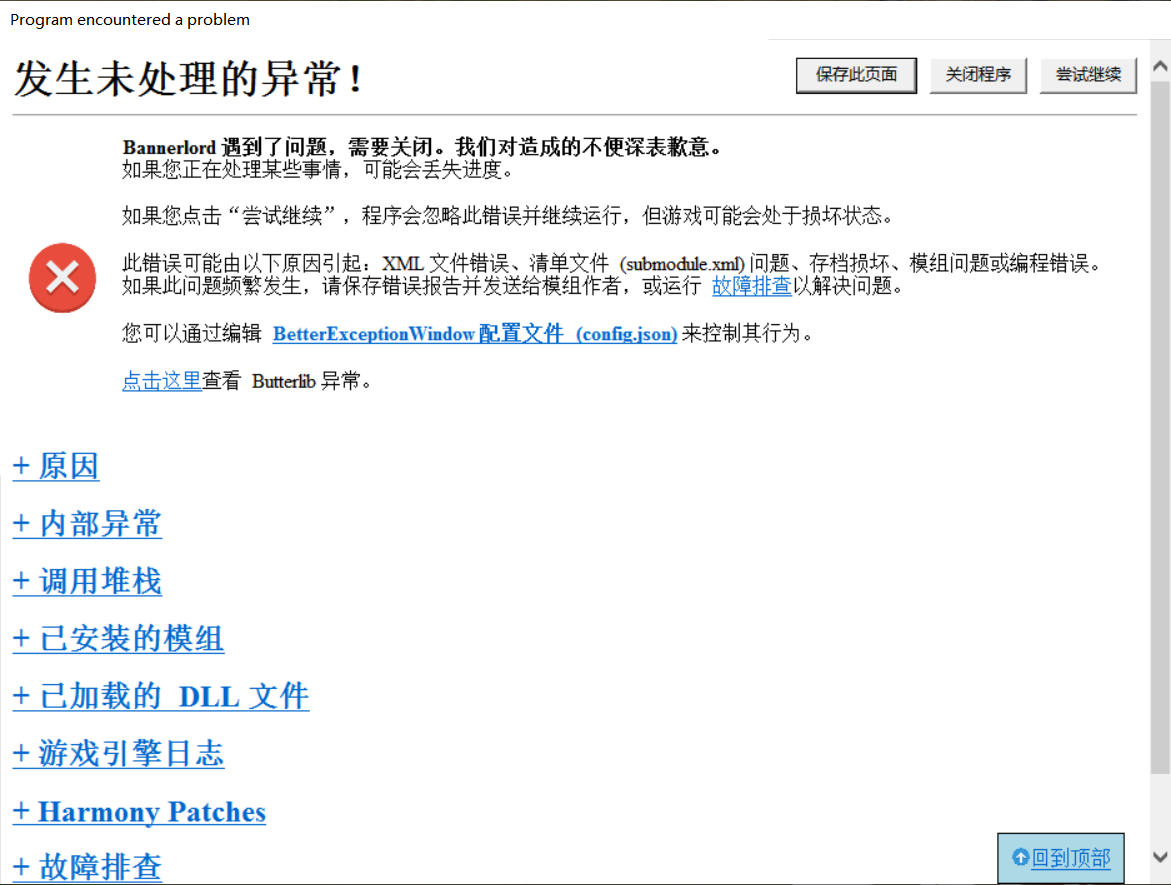Click the 回到顶部 button
This screenshot has width=1171, height=885.
pyautogui.click(x=1060, y=858)
